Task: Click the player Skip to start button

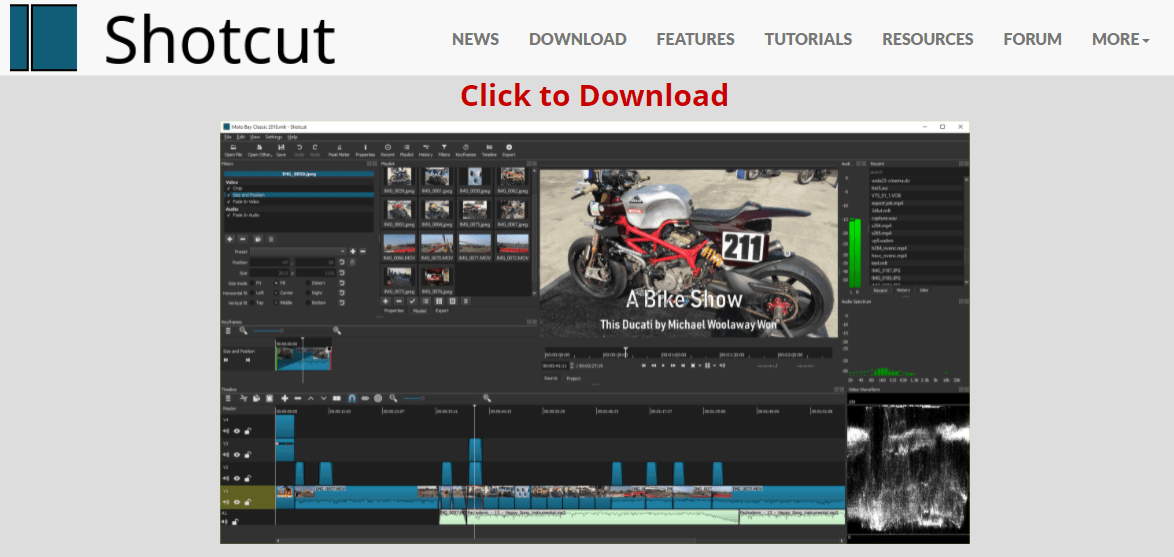Action: coord(644,365)
